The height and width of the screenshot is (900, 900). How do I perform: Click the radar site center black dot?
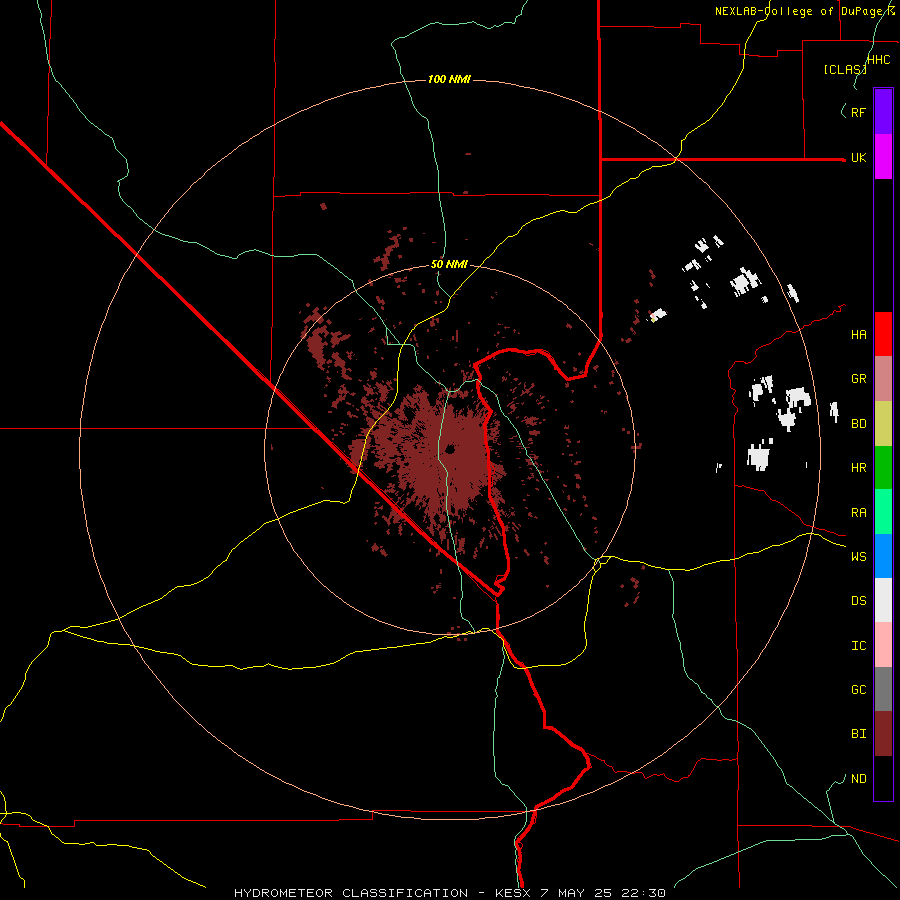pyautogui.click(x=450, y=449)
